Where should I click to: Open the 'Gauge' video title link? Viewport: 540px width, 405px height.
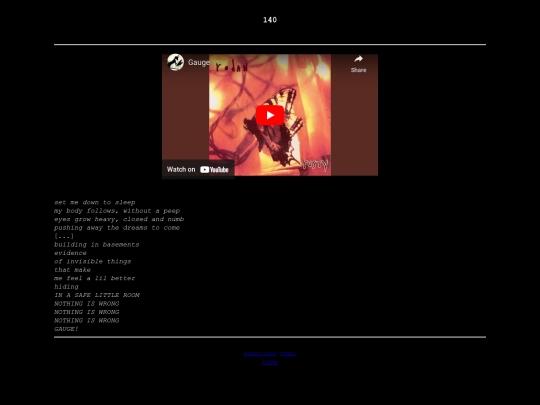(199, 62)
